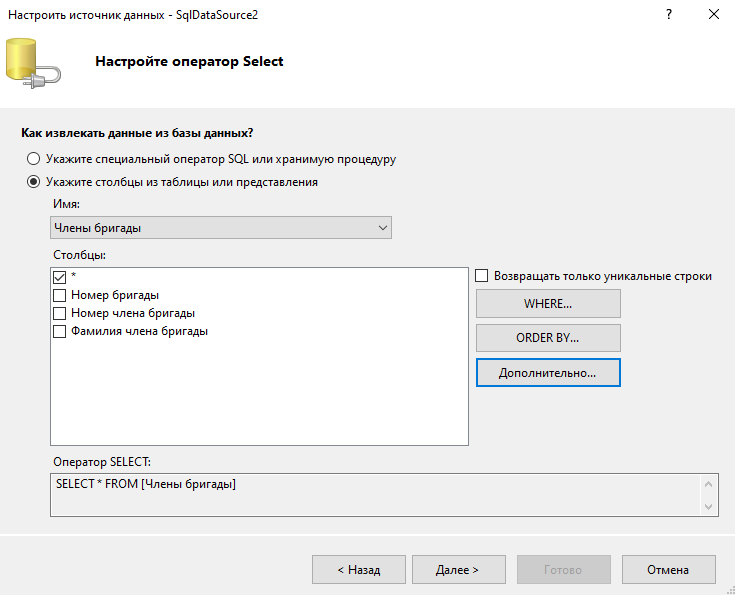The height and width of the screenshot is (595, 735).
Task: Proceed with 'Далее >' button
Action: [458, 570]
